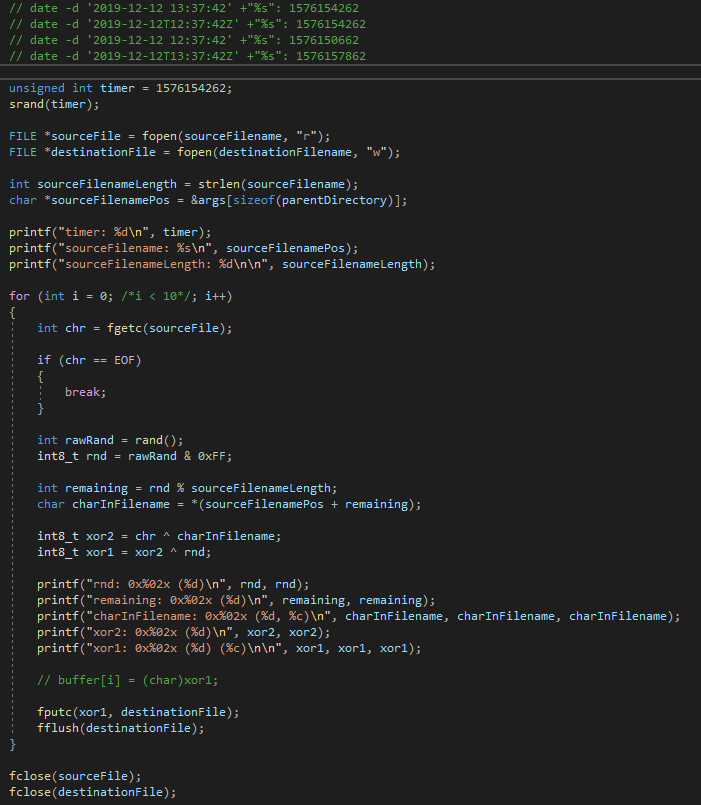
Task: Click the break statement
Action: coord(84,392)
